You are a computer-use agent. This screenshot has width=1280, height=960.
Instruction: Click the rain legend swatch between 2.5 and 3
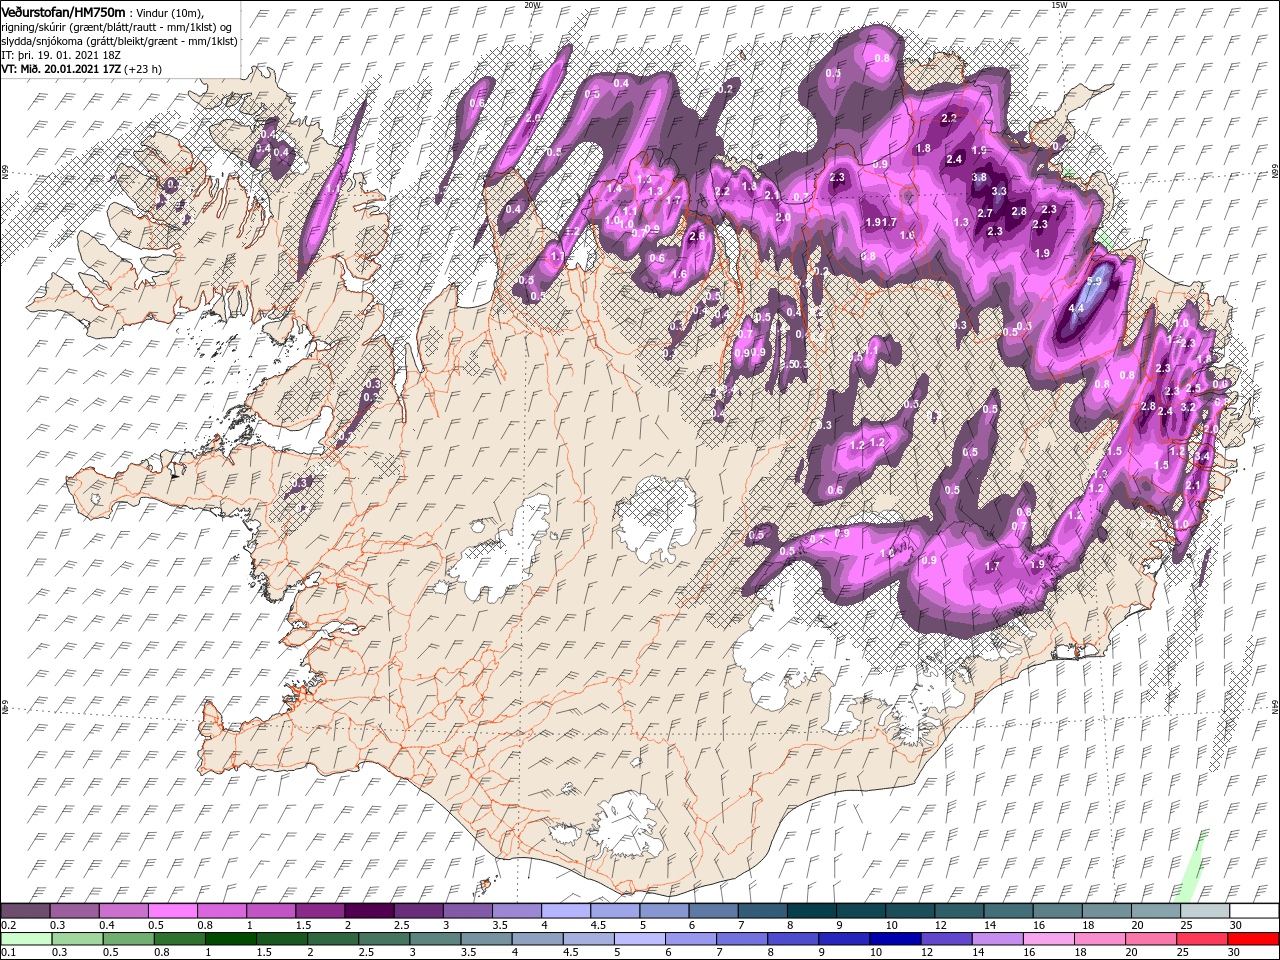(x=385, y=938)
